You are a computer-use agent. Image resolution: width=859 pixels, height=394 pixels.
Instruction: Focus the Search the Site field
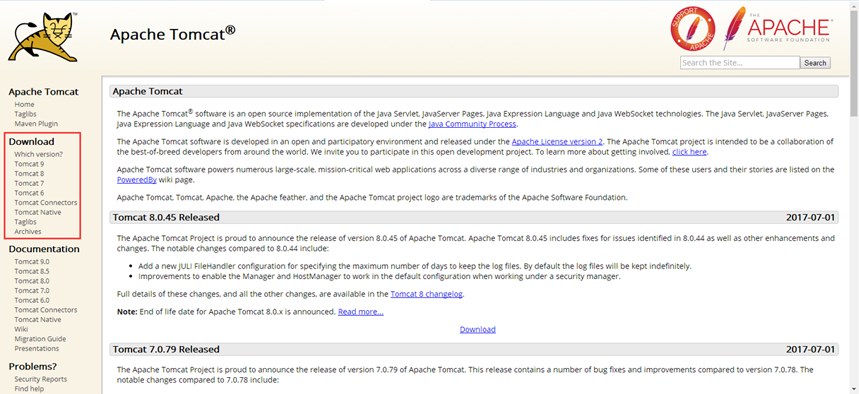[740, 63]
